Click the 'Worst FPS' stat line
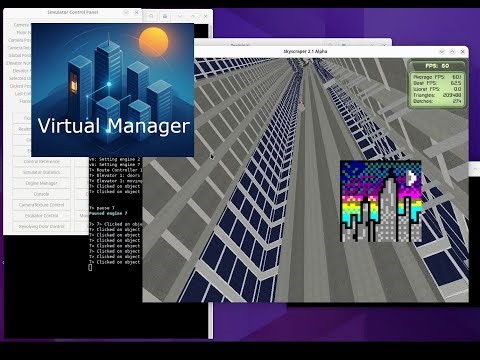The width and height of the screenshot is (480, 360). [x=437, y=89]
